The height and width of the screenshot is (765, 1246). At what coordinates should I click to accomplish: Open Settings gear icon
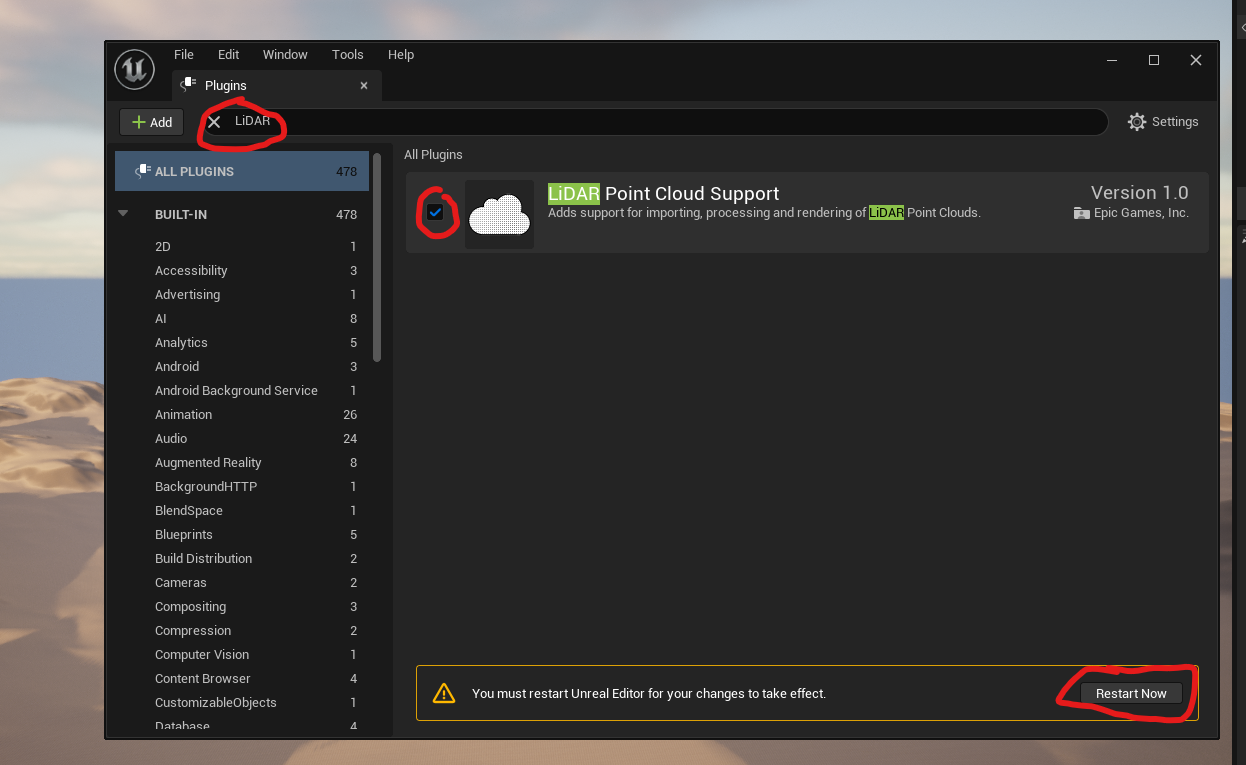point(1137,122)
